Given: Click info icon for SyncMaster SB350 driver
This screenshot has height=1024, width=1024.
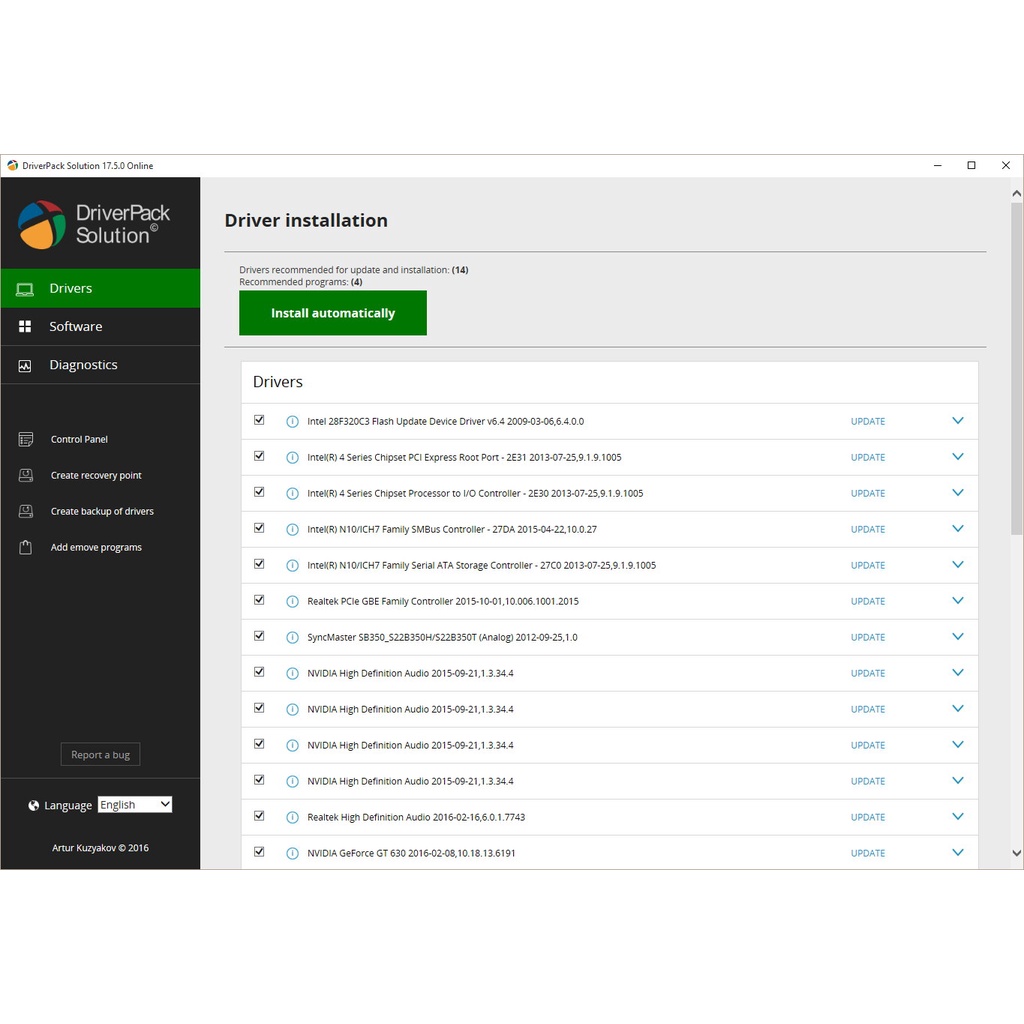Looking at the screenshot, I should pos(292,637).
